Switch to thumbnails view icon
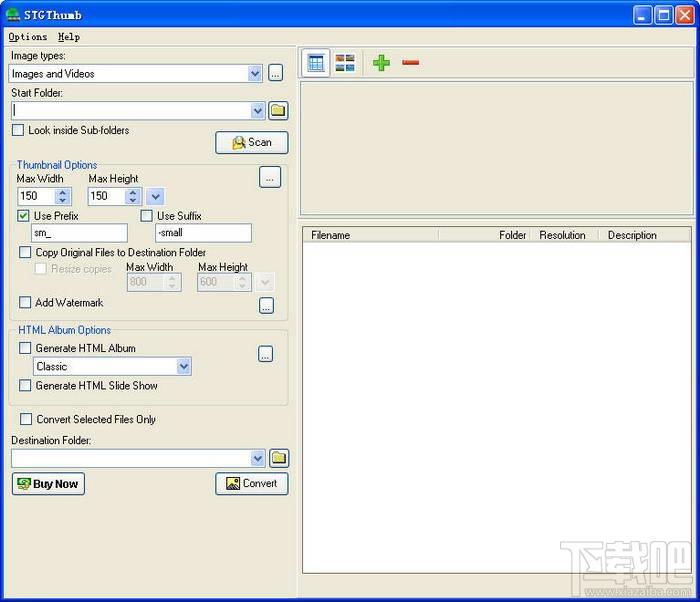This screenshot has height=602, width=700. point(345,63)
